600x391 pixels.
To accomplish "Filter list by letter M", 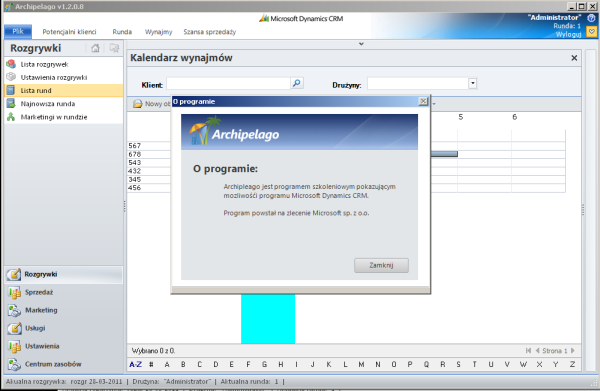I will click(x=361, y=364).
